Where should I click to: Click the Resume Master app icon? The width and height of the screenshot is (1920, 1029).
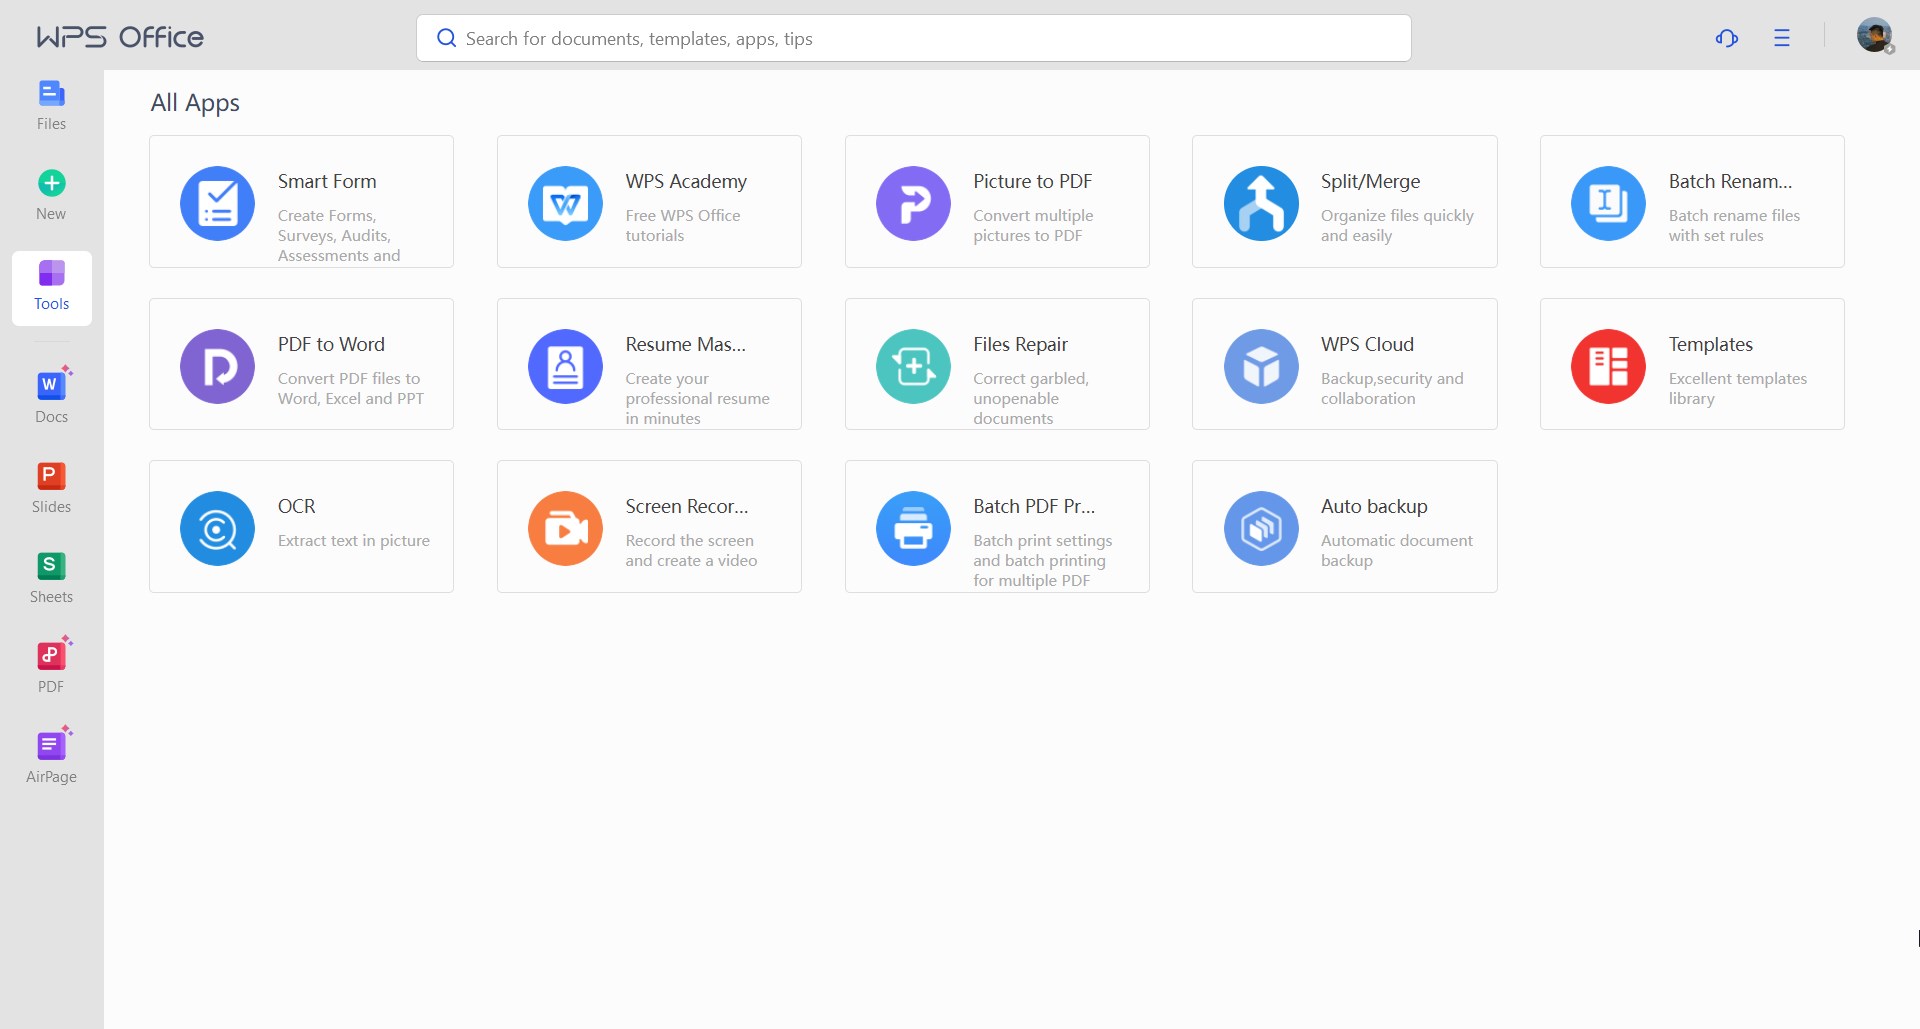point(565,366)
